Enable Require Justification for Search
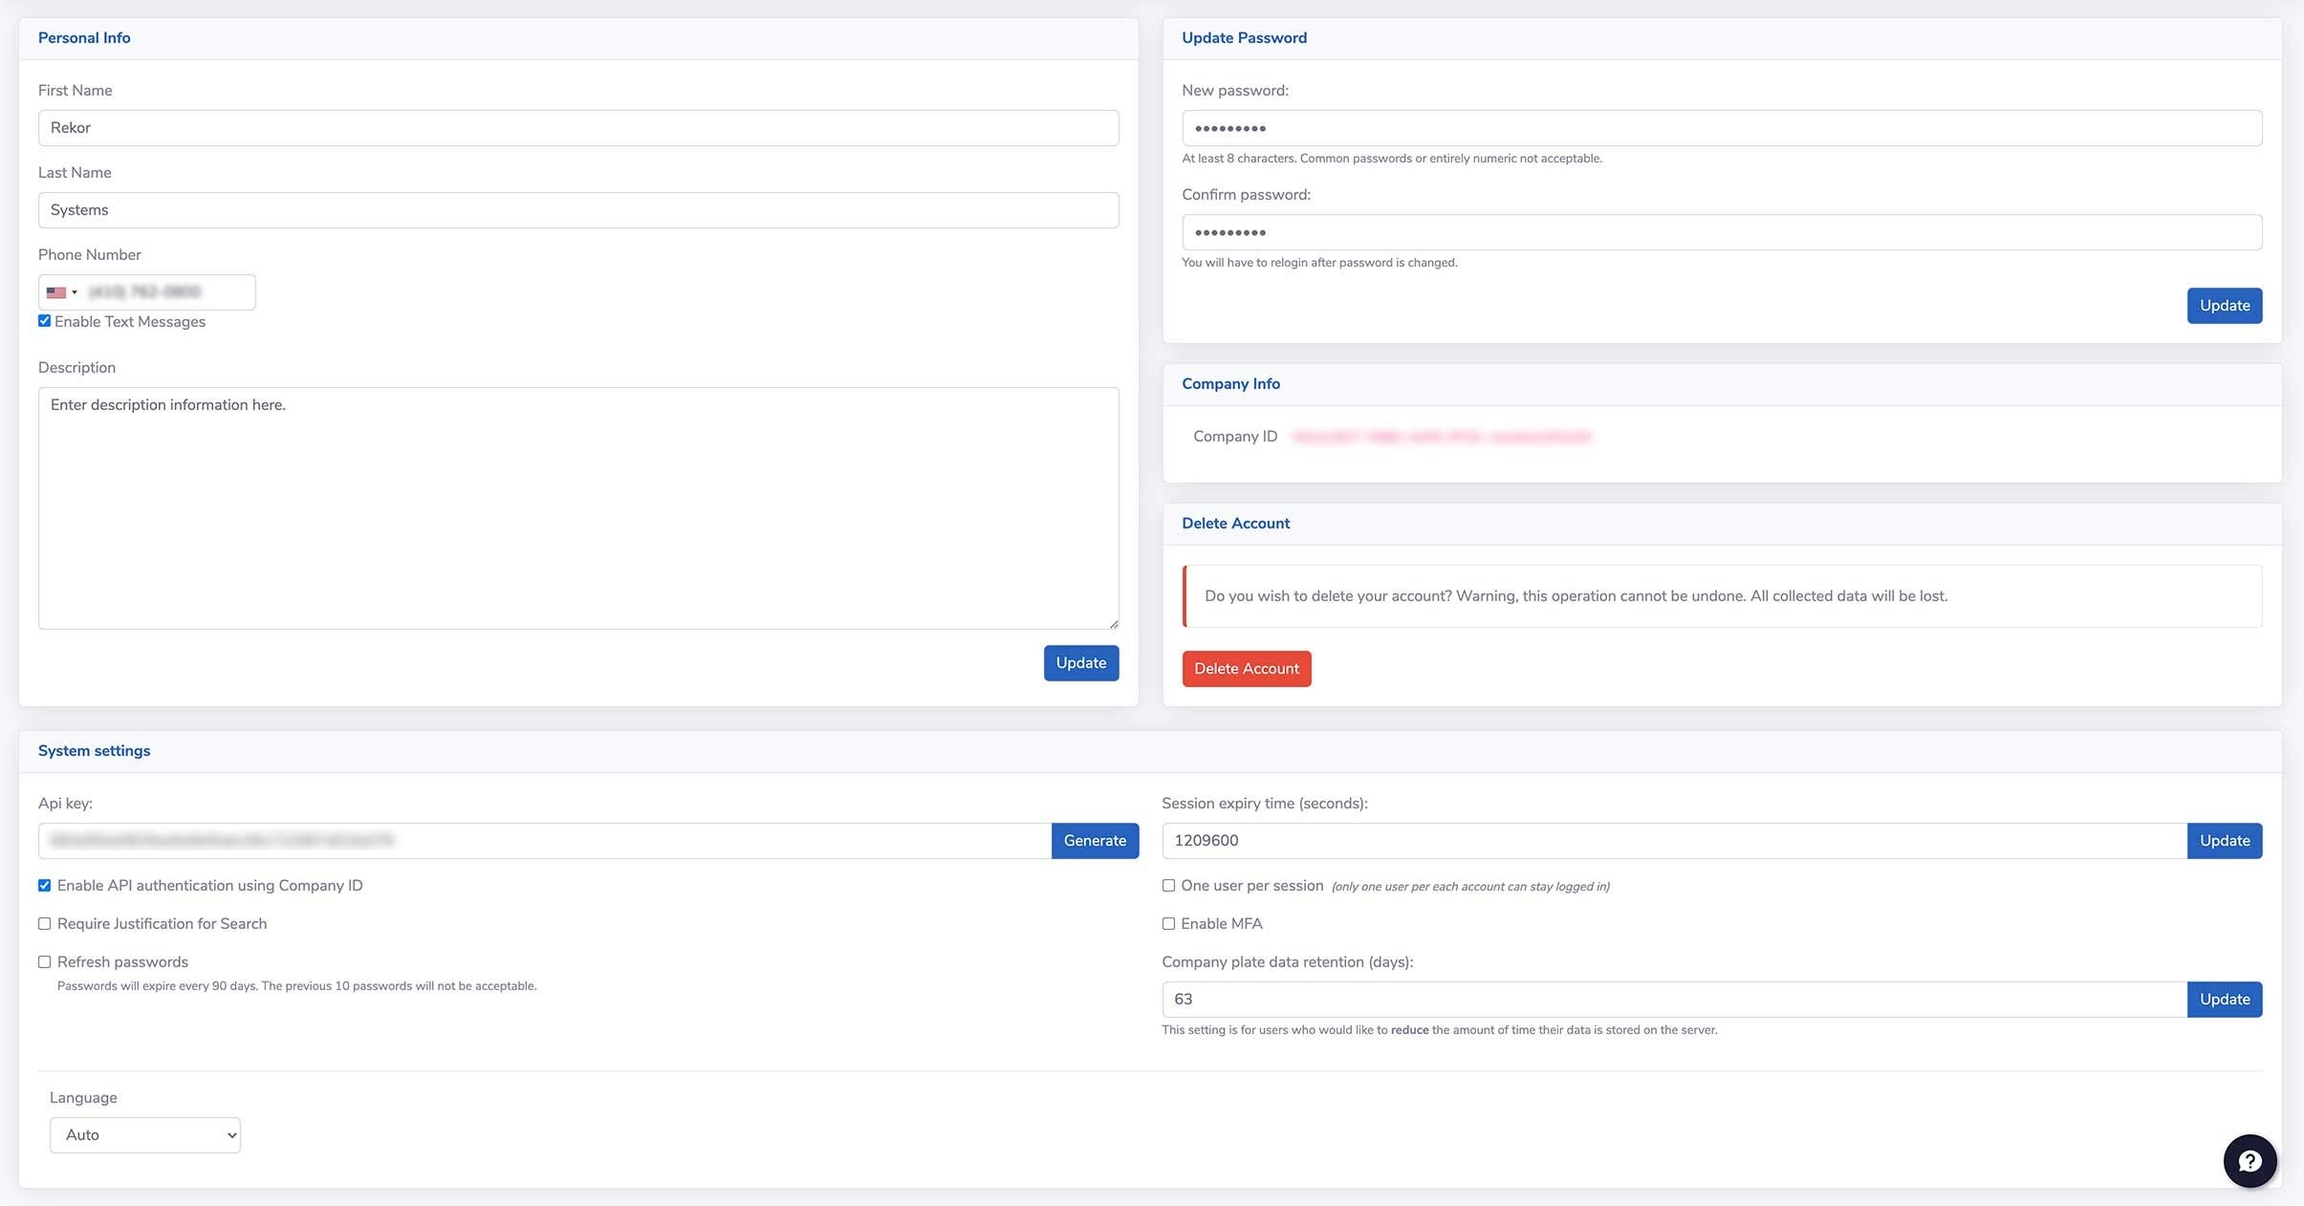Viewport: 2304px width, 1206px height. tap(44, 923)
